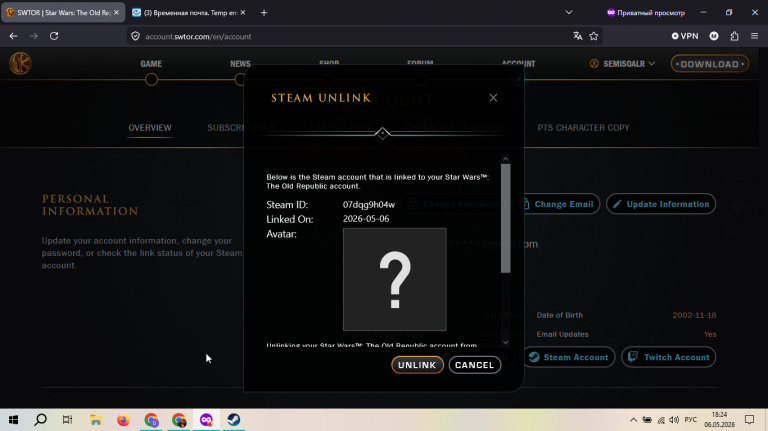Switch to the Temp email browser tab
This screenshot has height=431, width=768.
(x=188, y=13)
